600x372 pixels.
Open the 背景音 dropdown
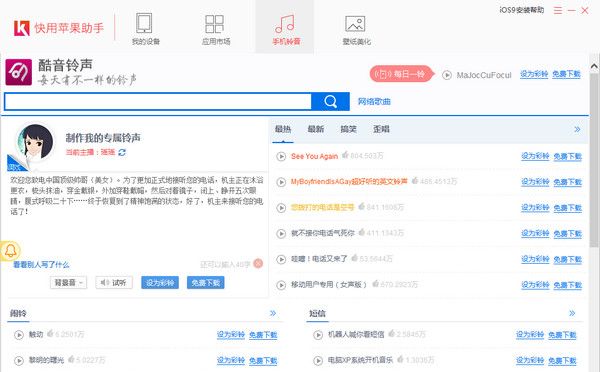68,282
